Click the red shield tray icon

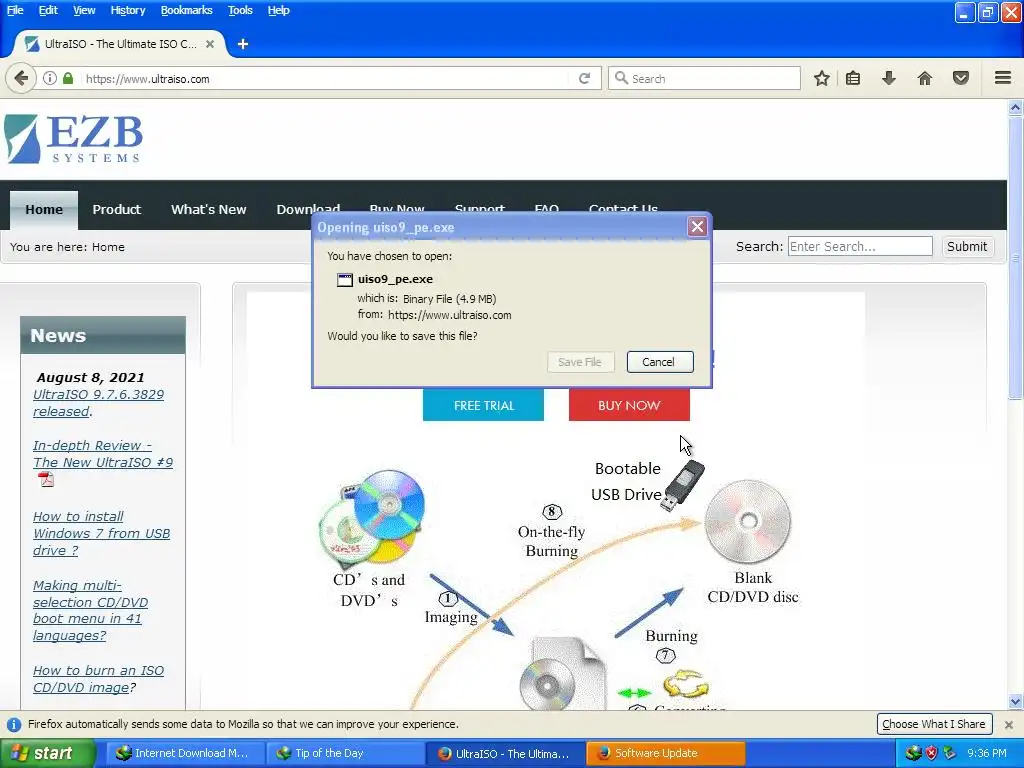click(931, 753)
